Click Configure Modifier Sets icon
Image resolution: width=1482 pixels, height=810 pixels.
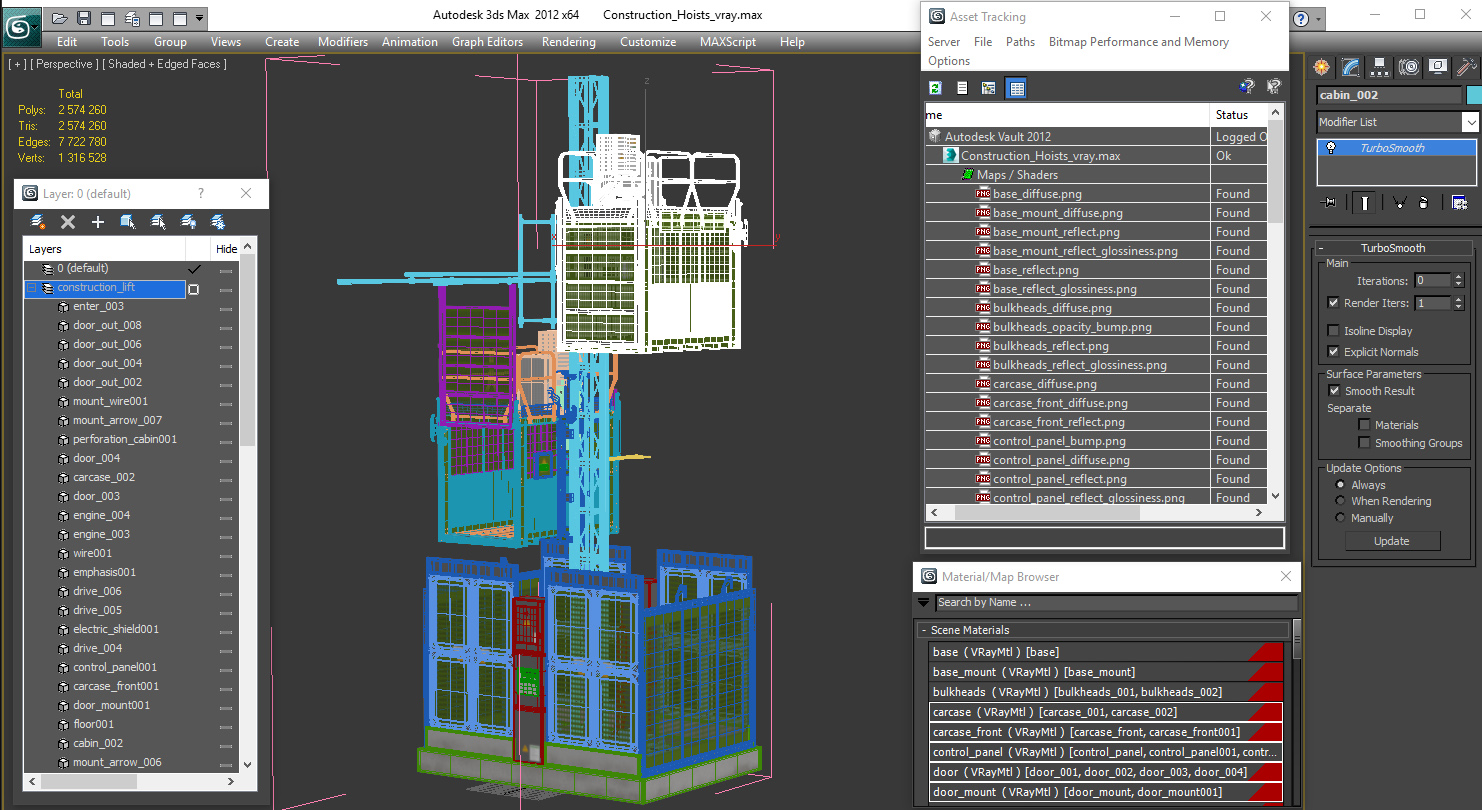(1459, 202)
